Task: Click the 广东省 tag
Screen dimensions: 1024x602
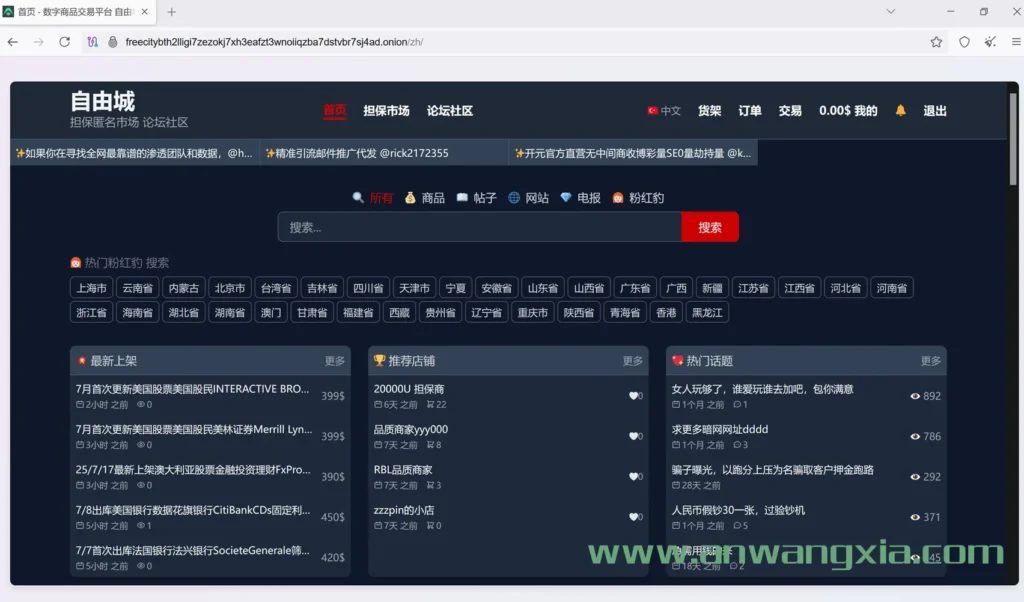Action: [x=635, y=288]
